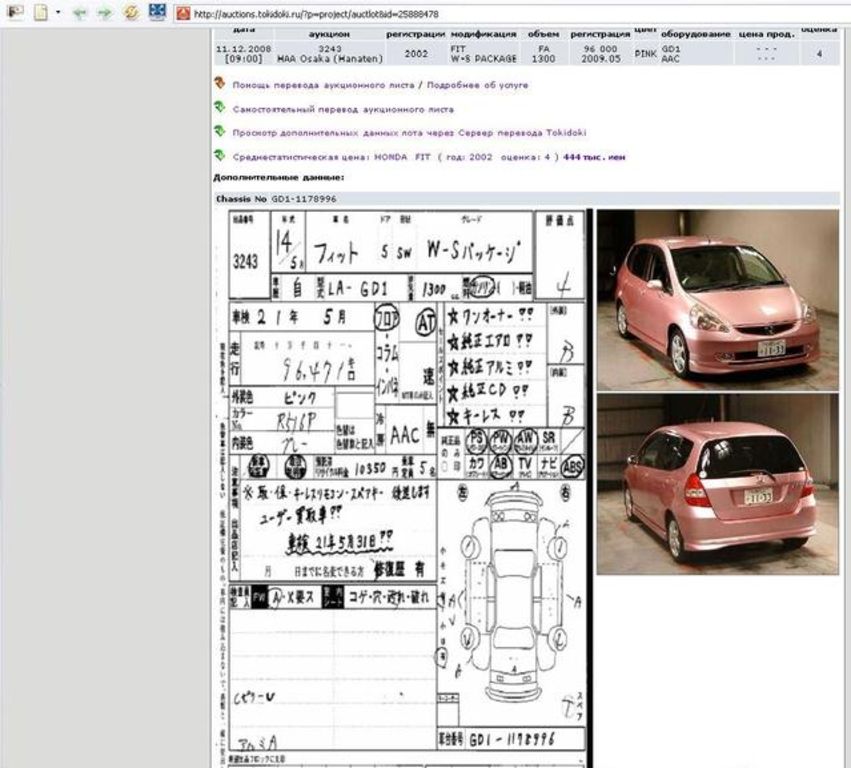Click the 'цена прод.' column header

766,34
